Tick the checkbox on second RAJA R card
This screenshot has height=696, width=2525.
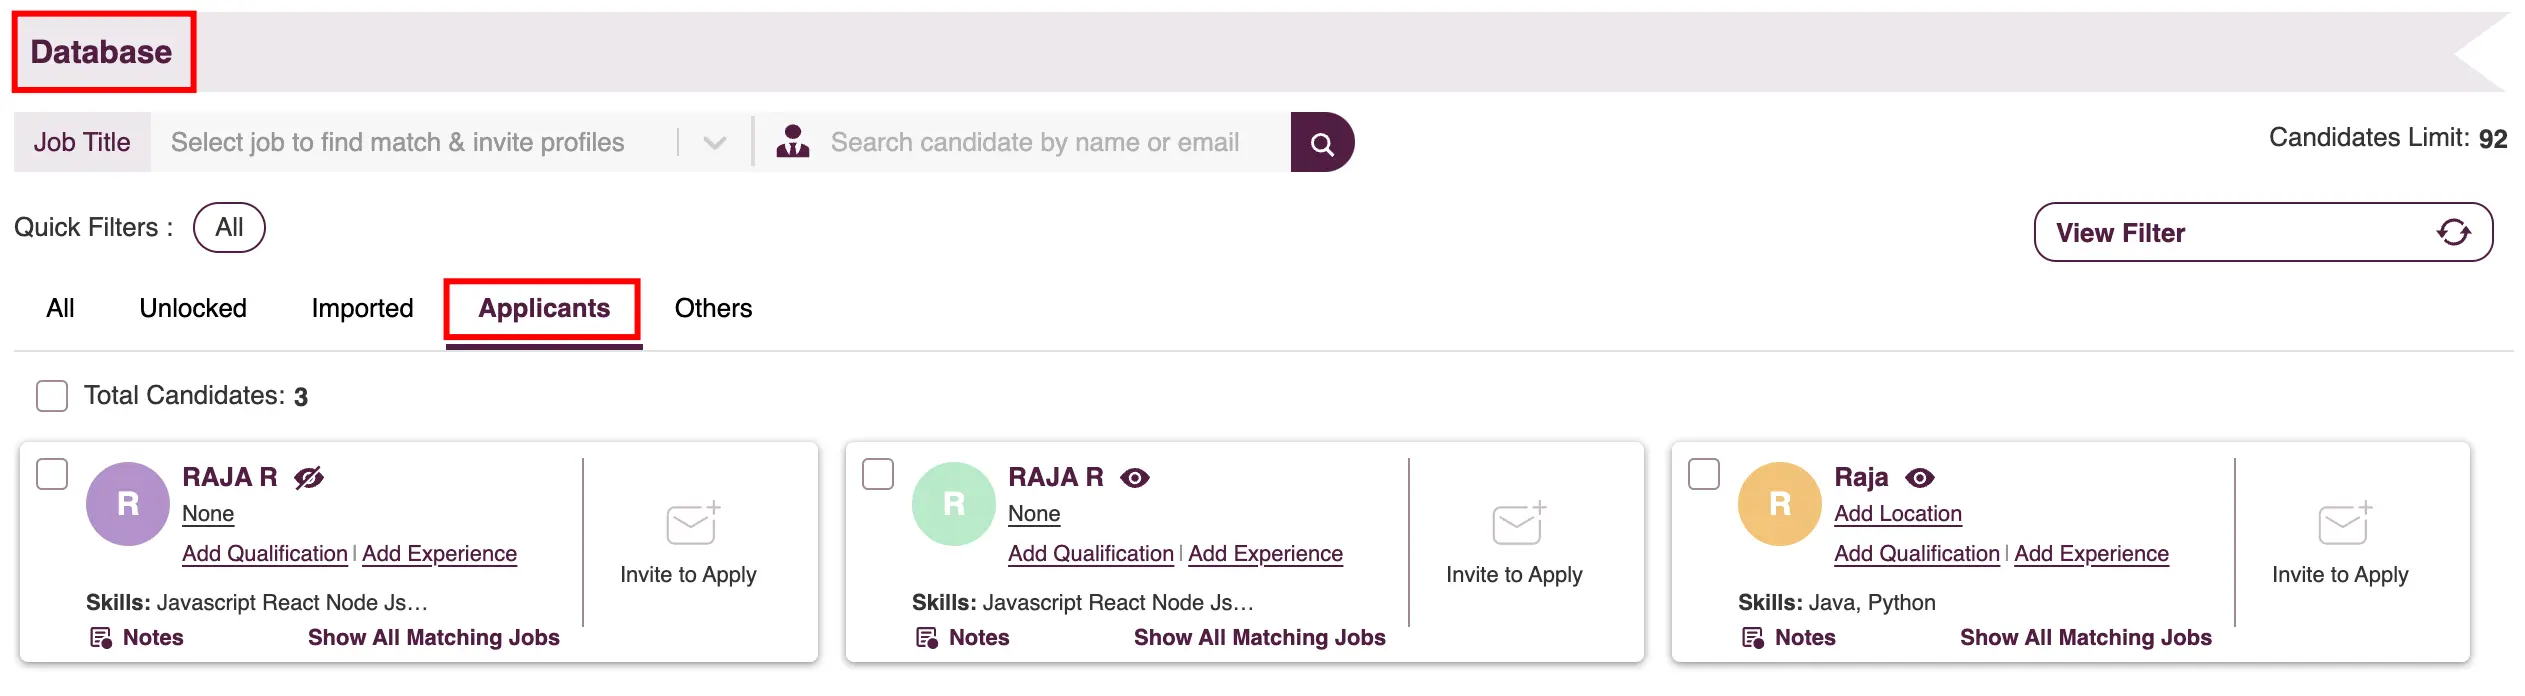pos(878,474)
